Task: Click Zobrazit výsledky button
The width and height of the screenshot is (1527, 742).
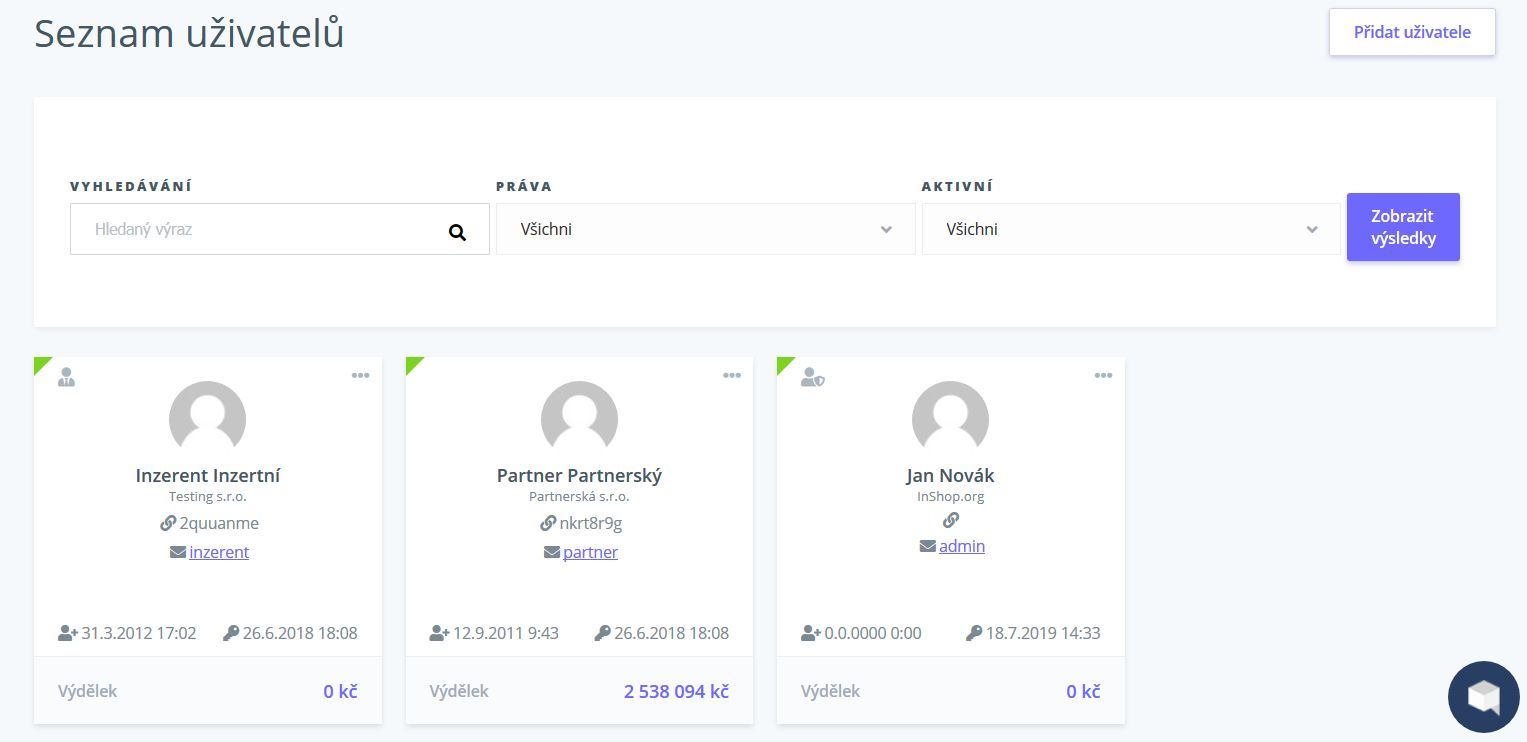Action: pos(1403,227)
